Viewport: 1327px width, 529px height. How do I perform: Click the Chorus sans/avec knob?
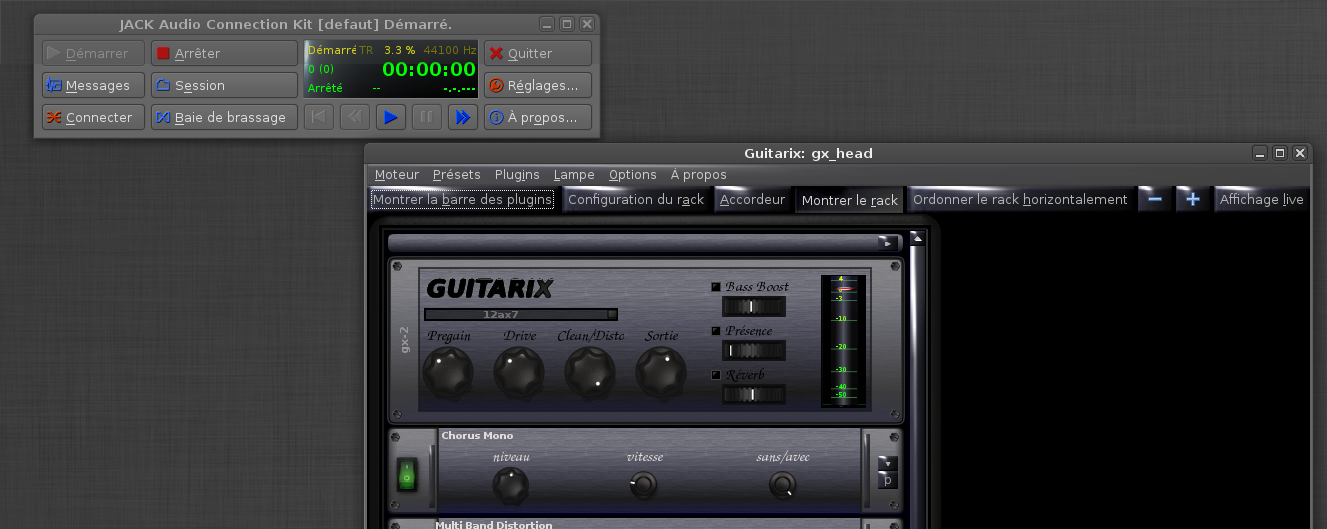[x=782, y=486]
